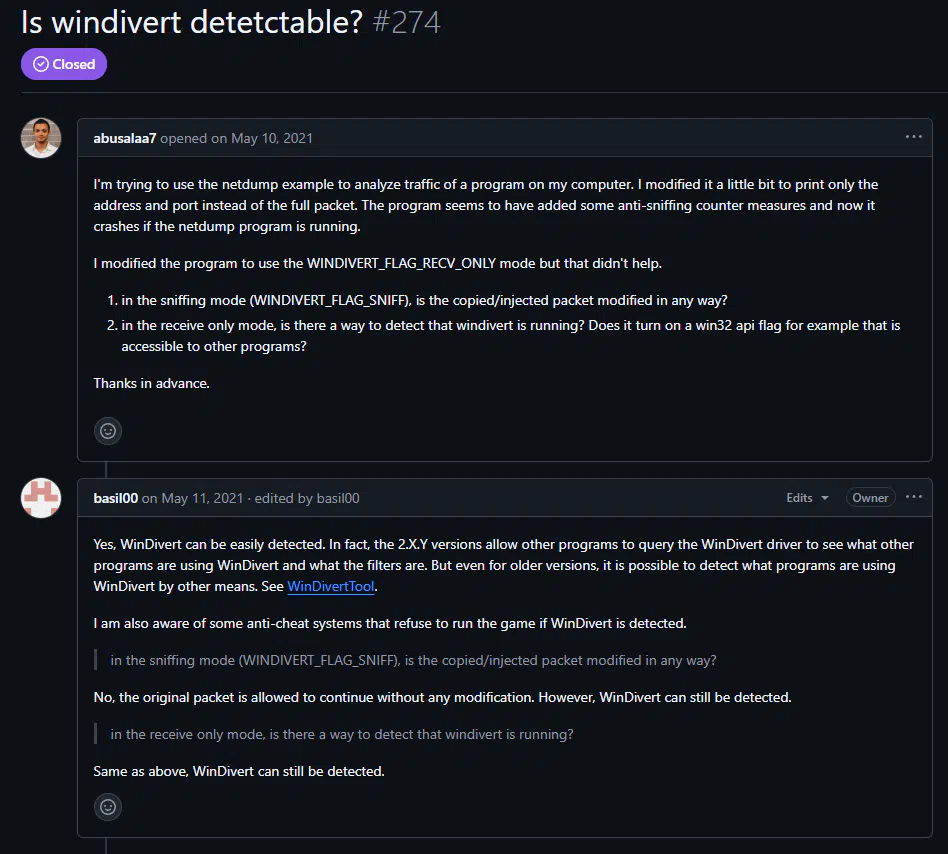Click the 'May 11, 2021' comment timestamp
The width and height of the screenshot is (948, 854).
pos(202,498)
